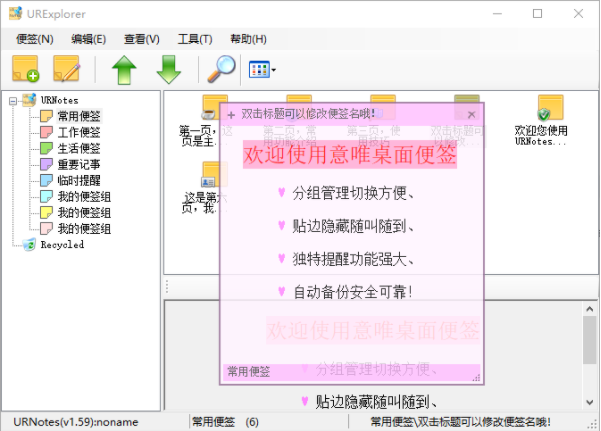
Task: Click the URExplorer title bar icon
Action: pyautogui.click(x=16, y=13)
